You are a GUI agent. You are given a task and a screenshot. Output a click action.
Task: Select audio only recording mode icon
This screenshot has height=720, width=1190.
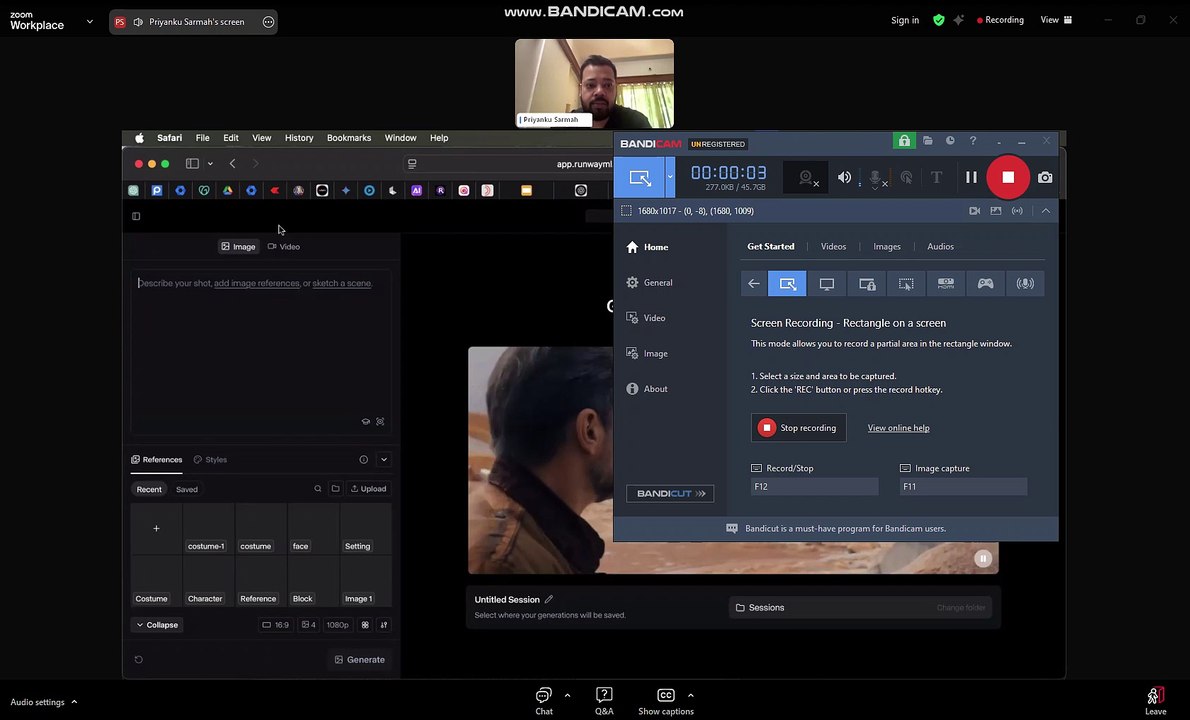coord(1025,284)
